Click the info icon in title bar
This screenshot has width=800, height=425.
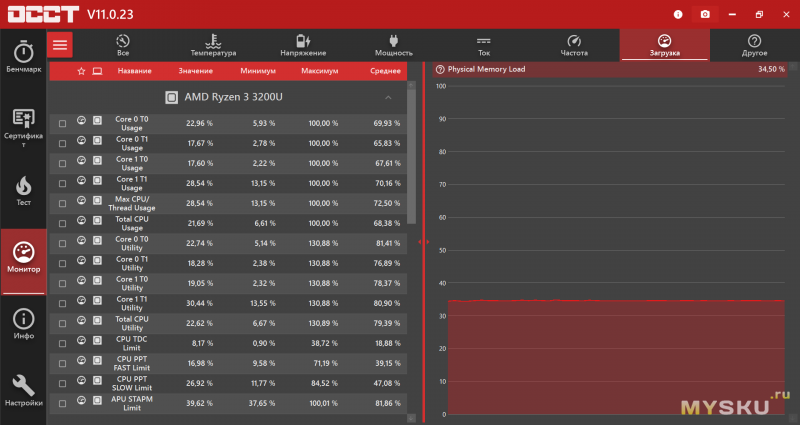[x=678, y=14]
